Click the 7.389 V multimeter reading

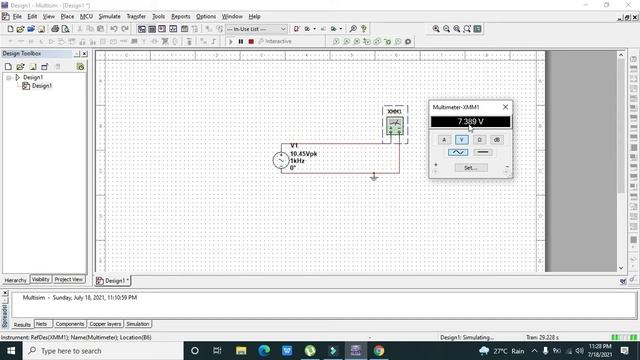tap(471, 122)
